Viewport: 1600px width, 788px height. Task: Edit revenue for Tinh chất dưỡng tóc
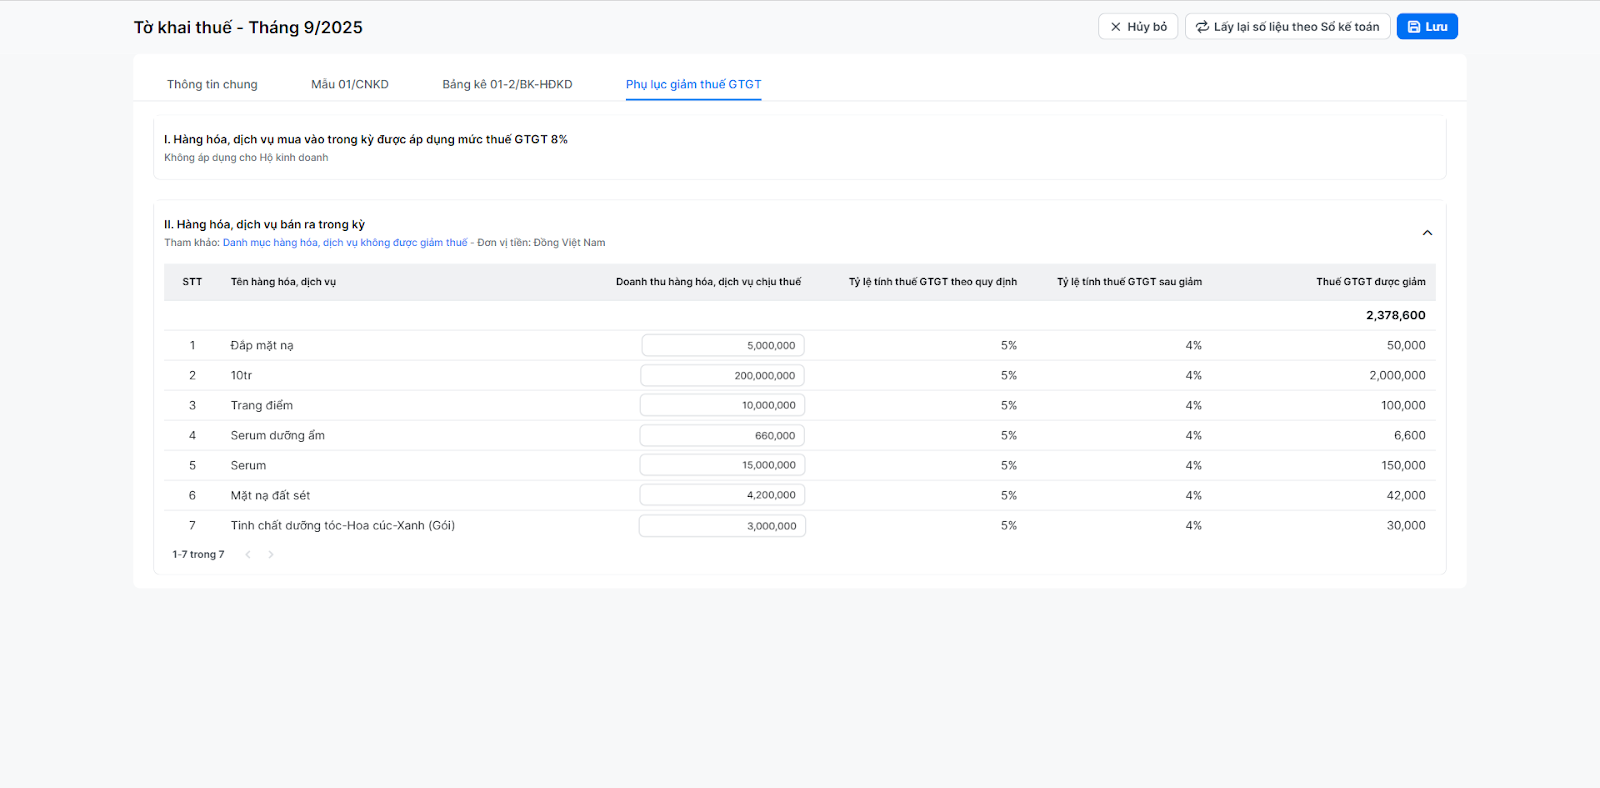[x=722, y=526]
